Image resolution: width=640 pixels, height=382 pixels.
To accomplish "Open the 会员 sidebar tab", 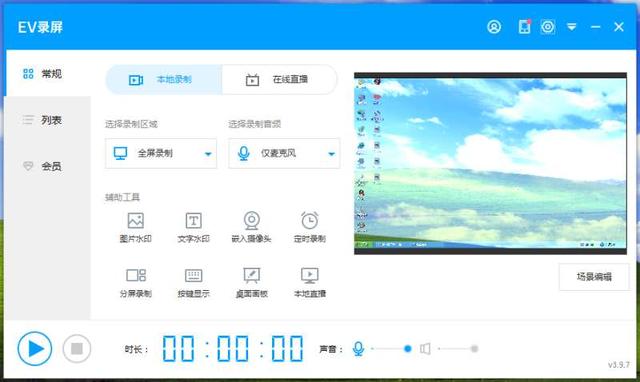I will tap(47, 166).
